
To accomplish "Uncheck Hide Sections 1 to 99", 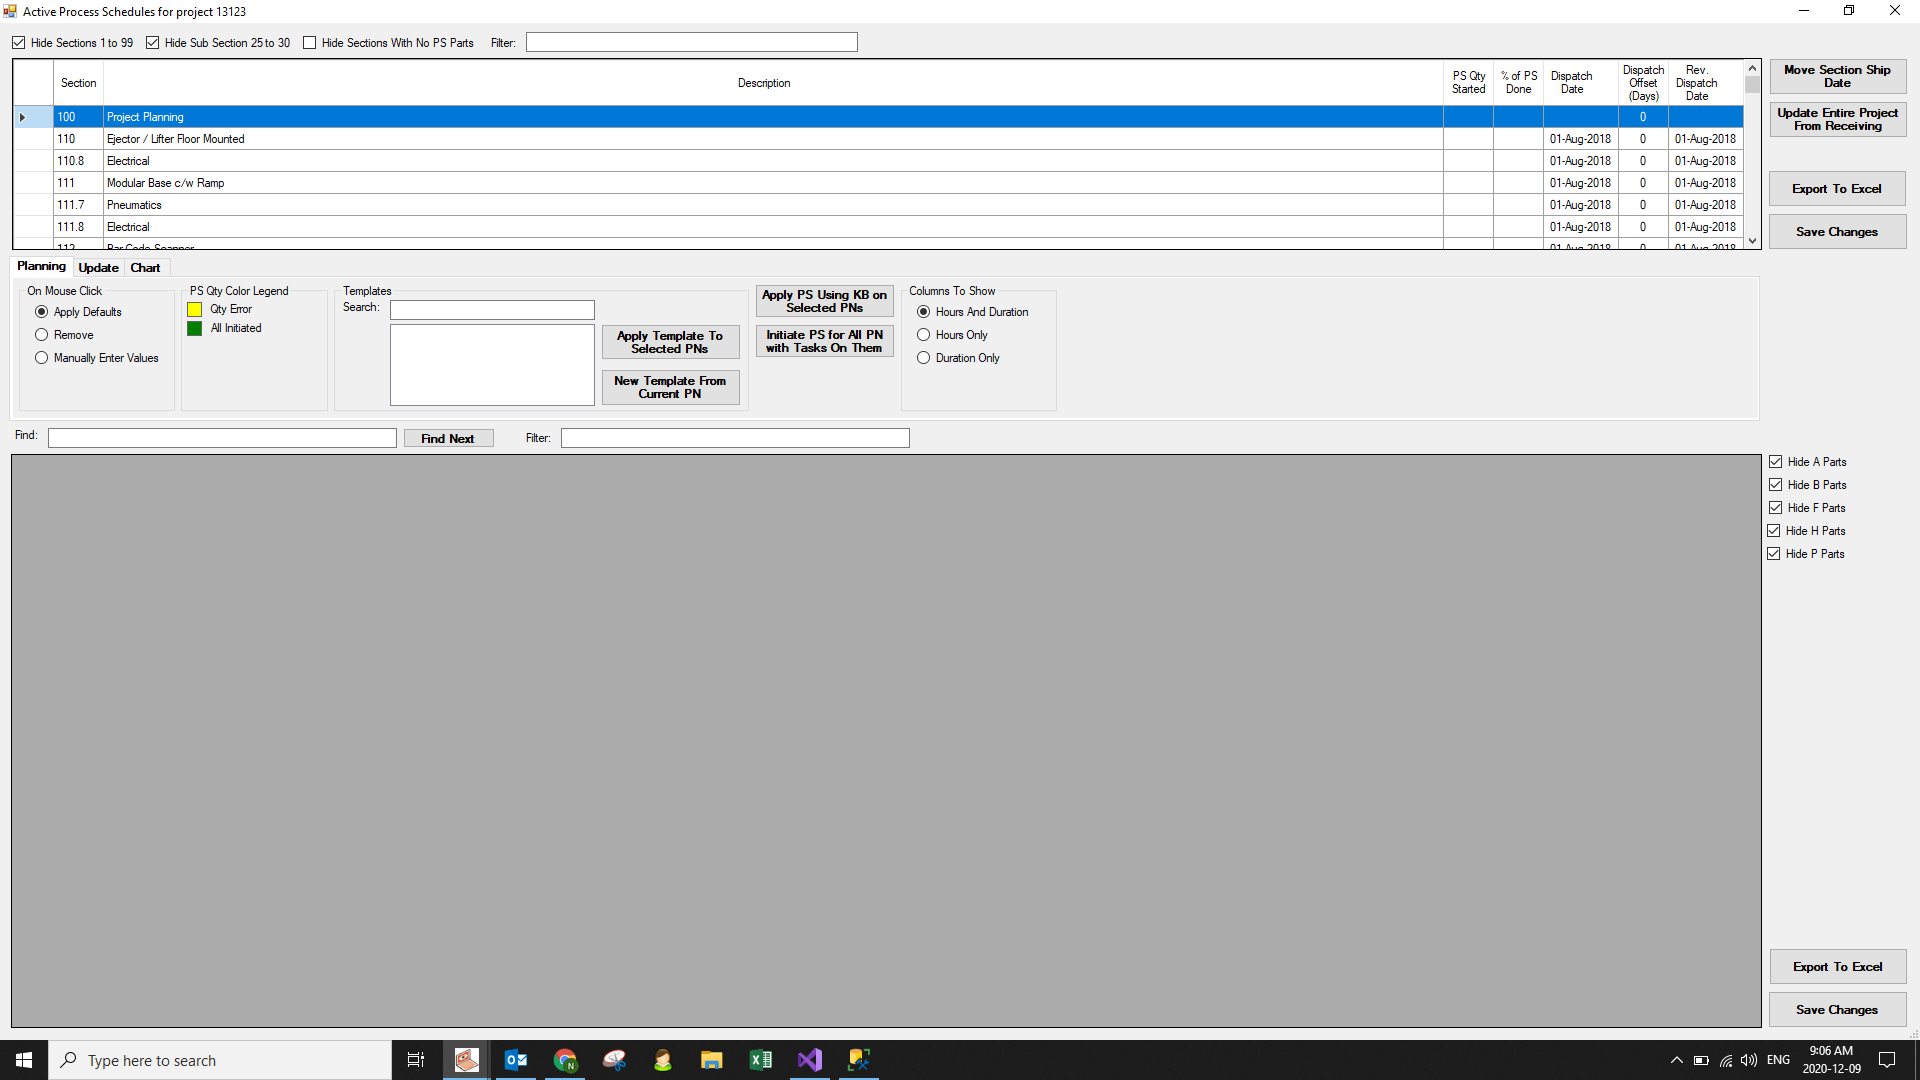I will 19,43.
